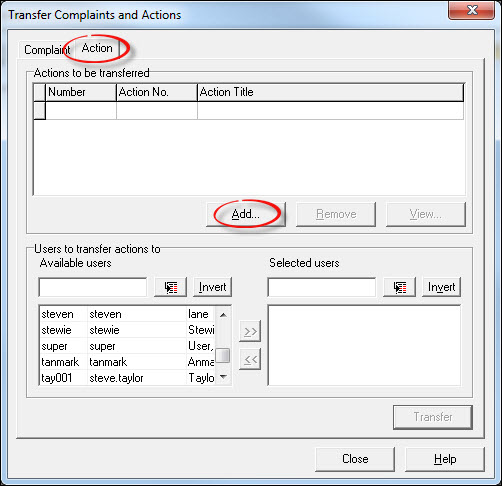Open the Action tab
This screenshot has height=486, width=502.
pos(97,48)
